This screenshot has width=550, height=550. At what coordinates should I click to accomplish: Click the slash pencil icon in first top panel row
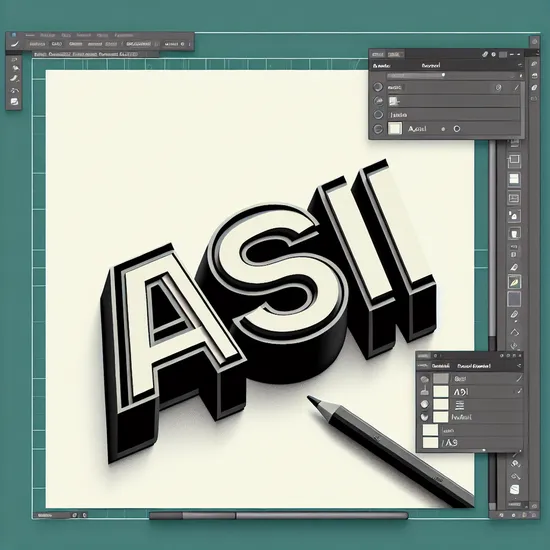(x=516, y=88)
